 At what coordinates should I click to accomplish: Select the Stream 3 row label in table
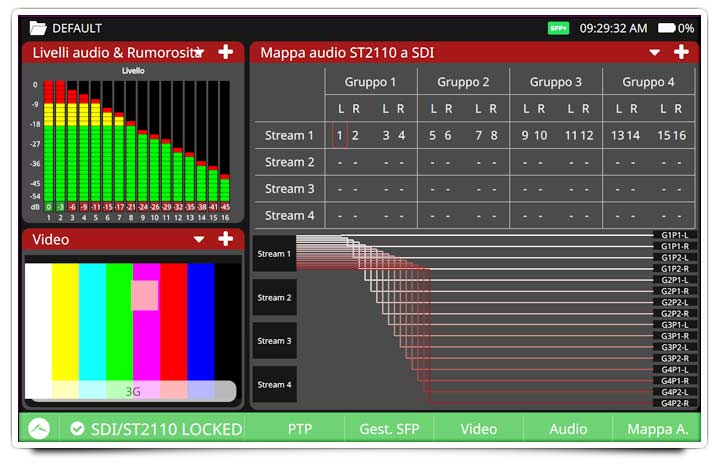click(289, 189)
